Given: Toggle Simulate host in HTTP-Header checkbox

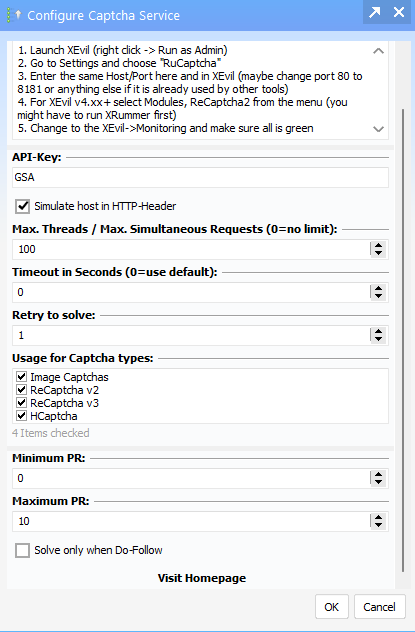Looking at the screenshot, I should click(x=23, y=206).
